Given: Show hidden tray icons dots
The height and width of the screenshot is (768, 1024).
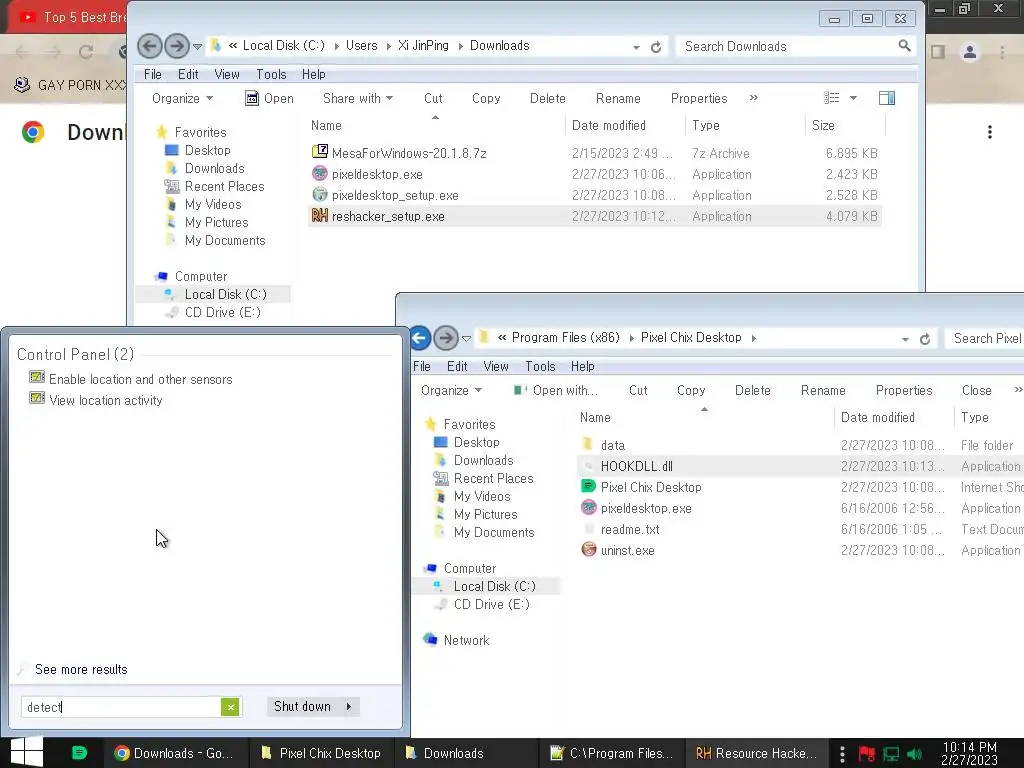Looking at the screenshot, I should 842,754.
